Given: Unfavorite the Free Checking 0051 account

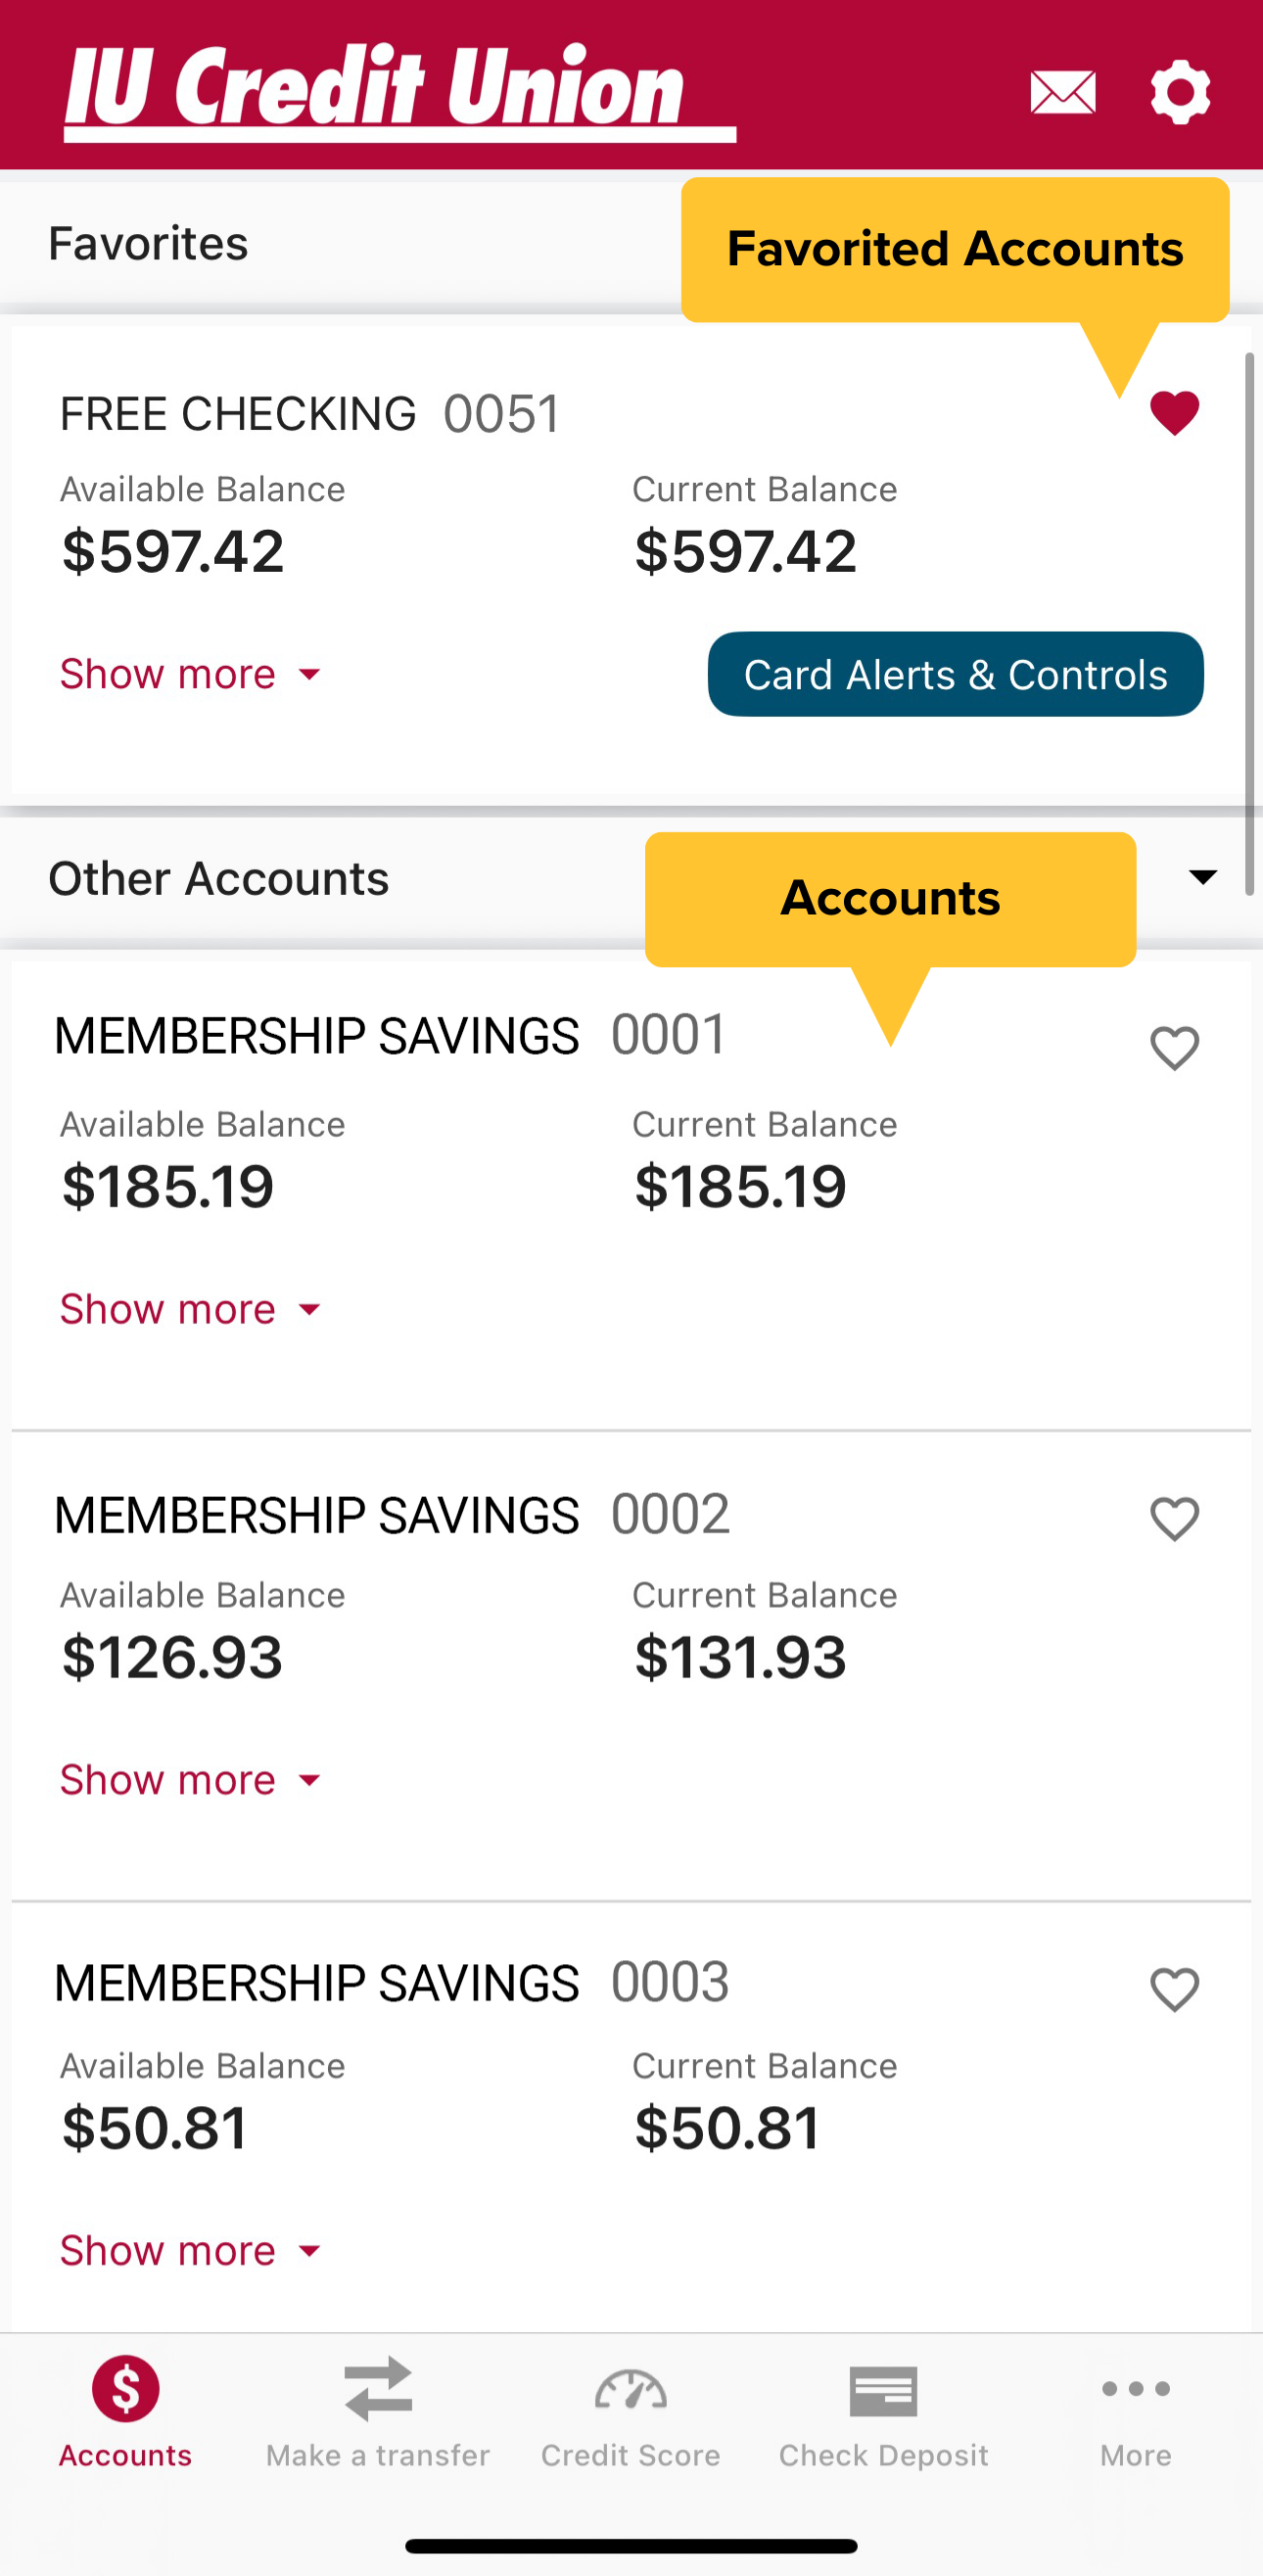Looking at the screenshot, I should pos(1174,413).
